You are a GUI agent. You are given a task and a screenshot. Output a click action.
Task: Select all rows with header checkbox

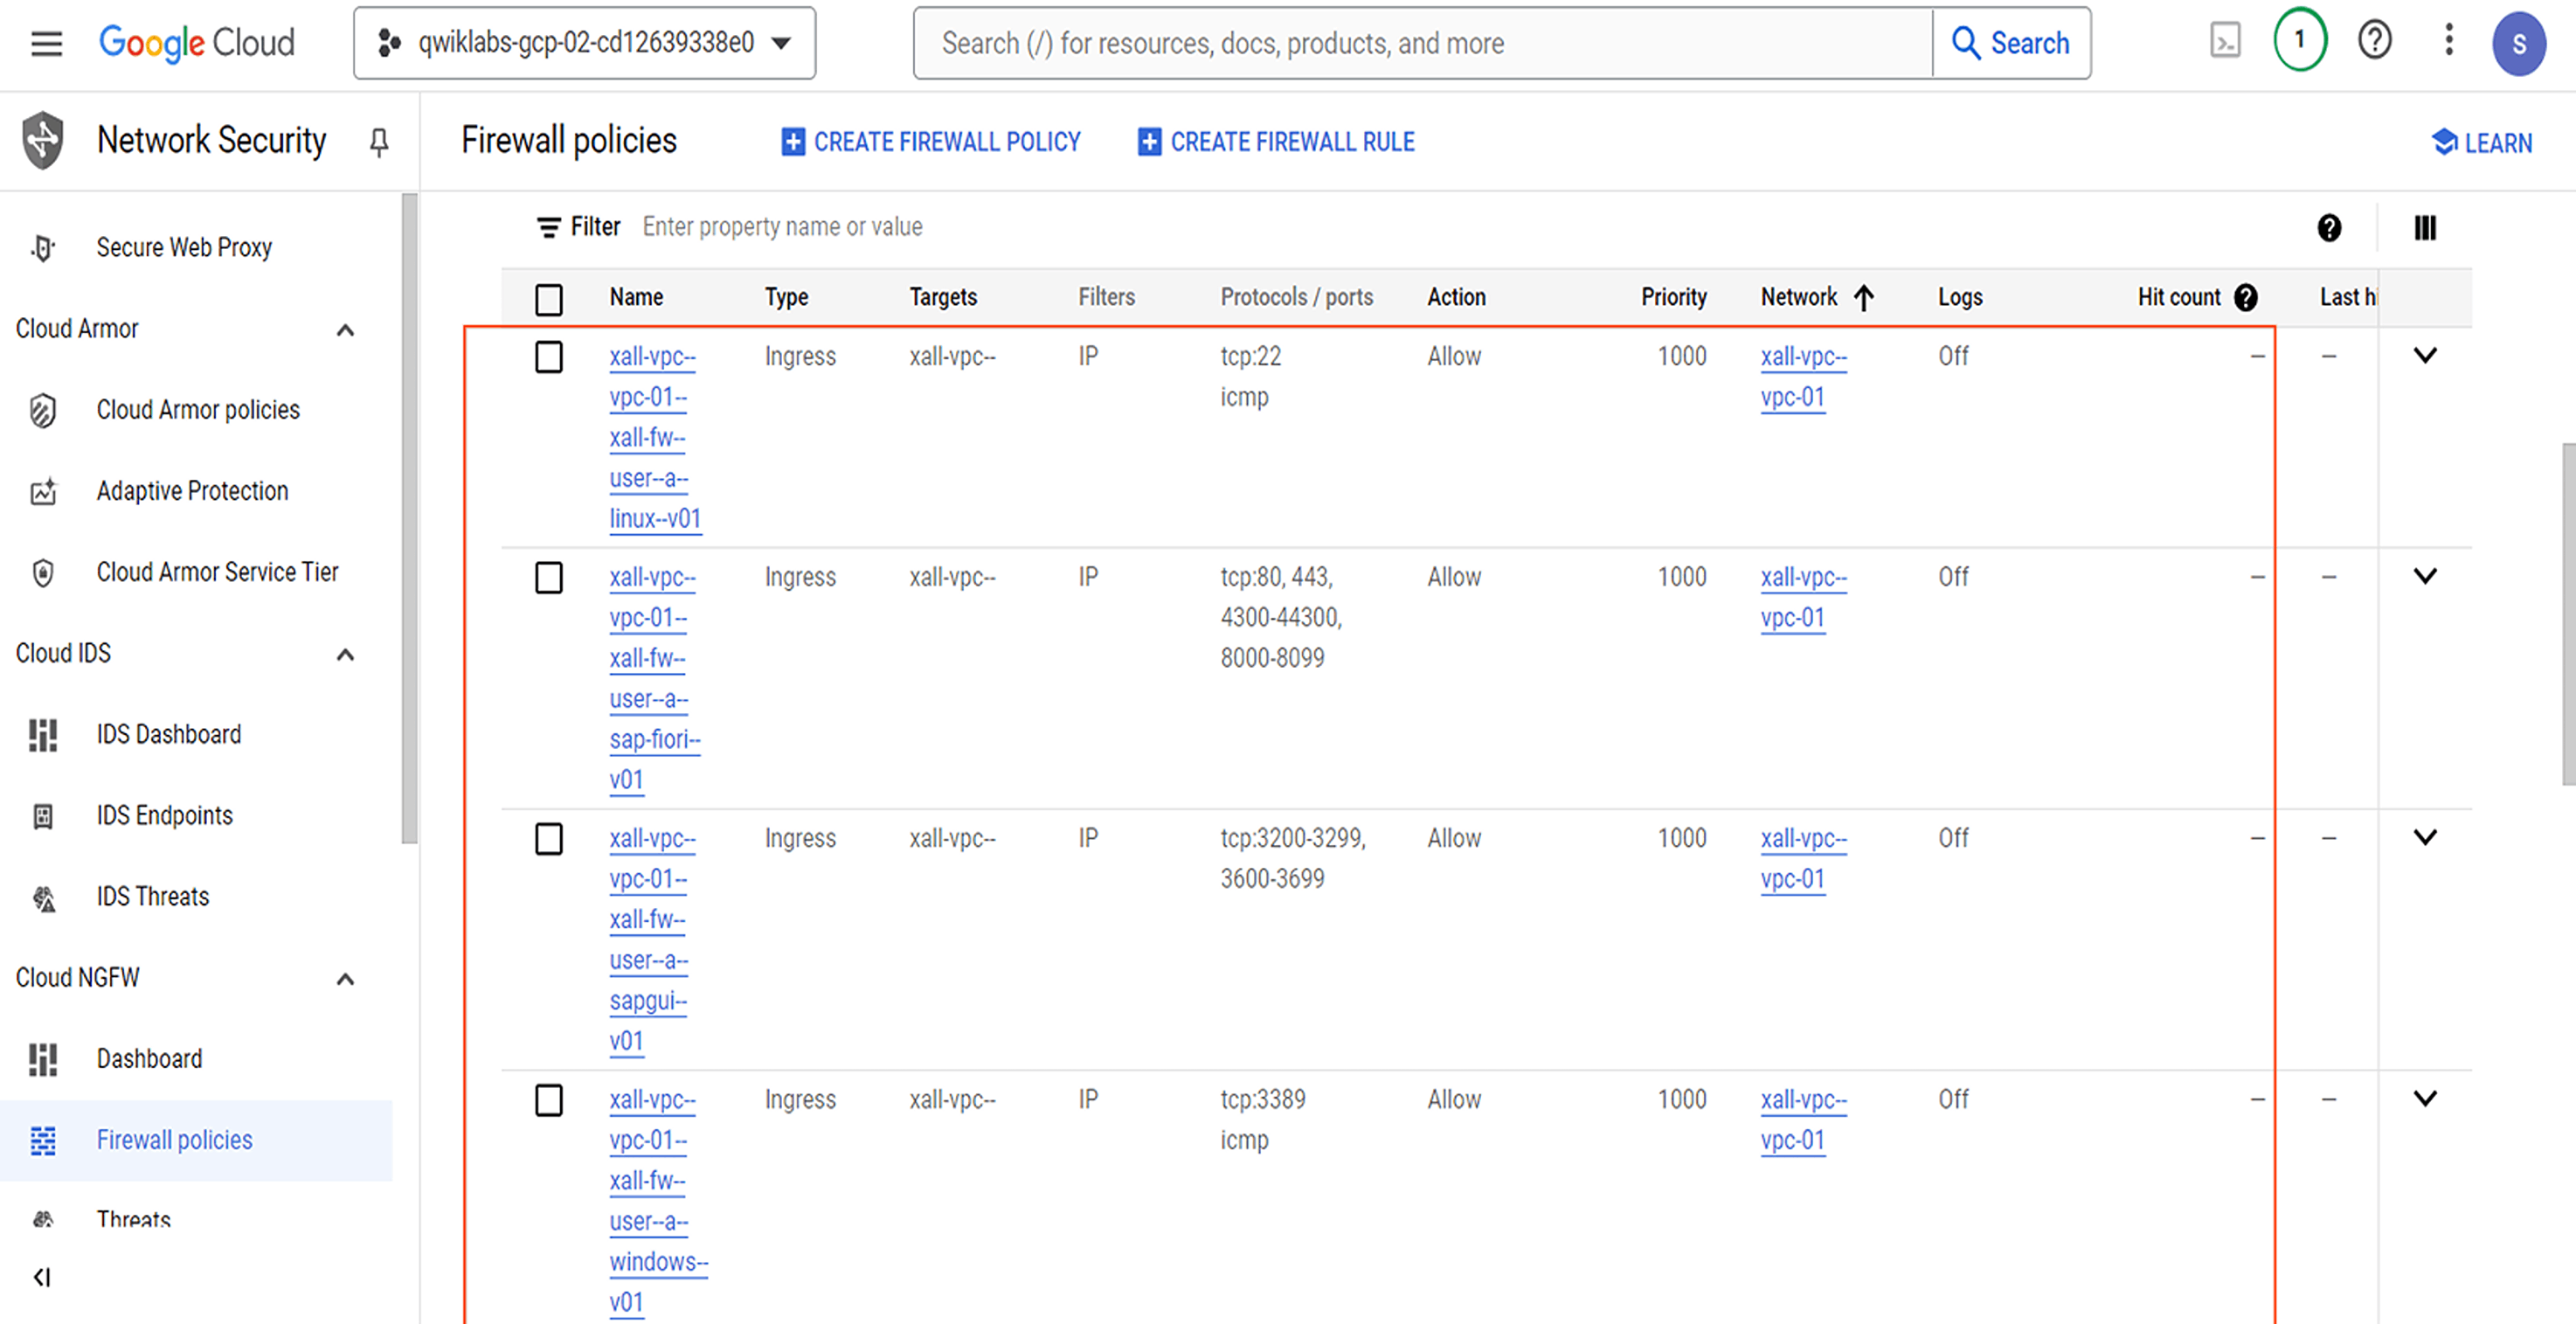(x=549, y=298)
